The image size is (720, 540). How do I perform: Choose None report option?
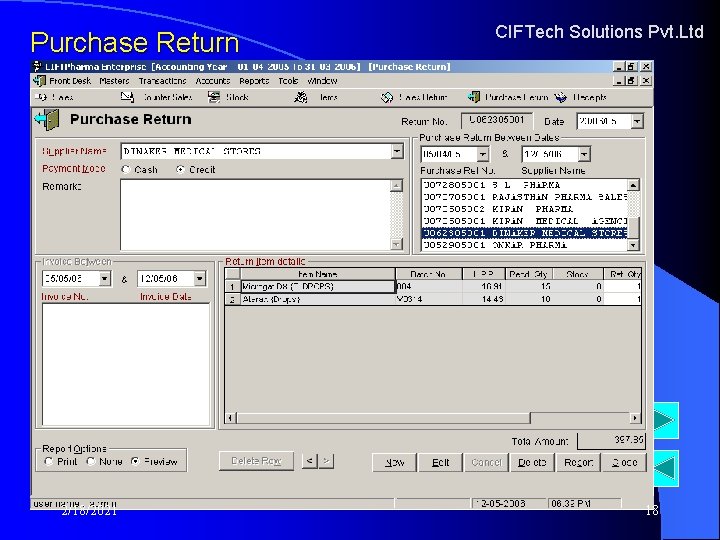(90, 461)
